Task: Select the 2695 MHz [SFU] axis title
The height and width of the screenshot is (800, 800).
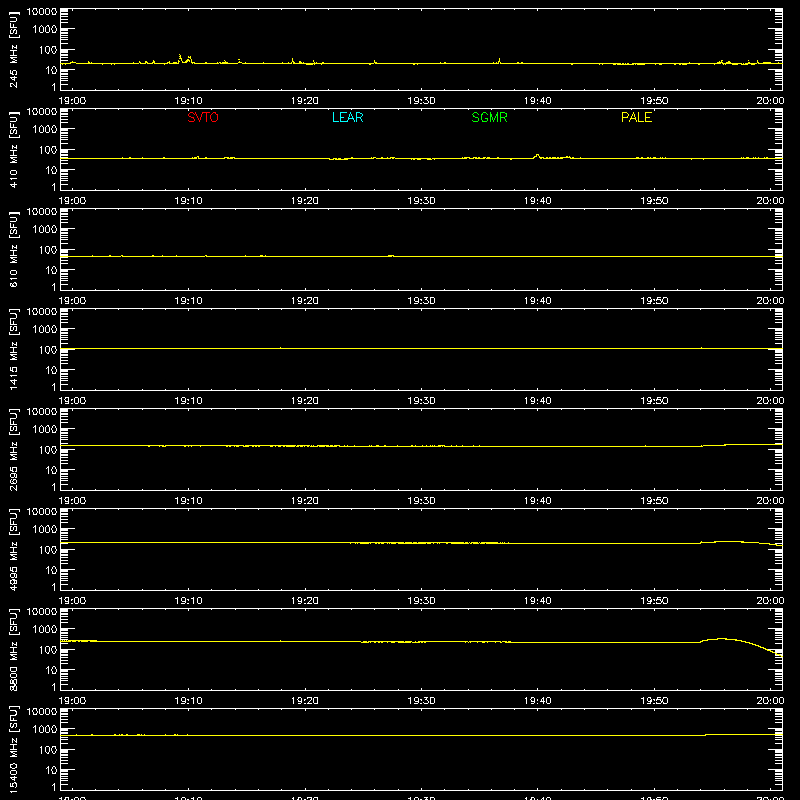Action: [14, 449]
